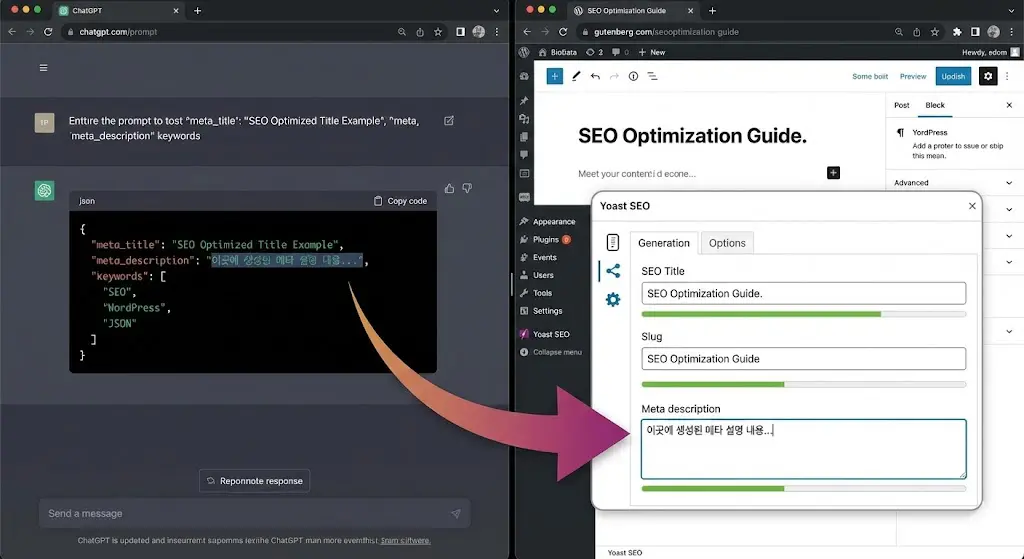
Task: Open tab list chevron in WordPress window
Action: tap(1011, 11)
